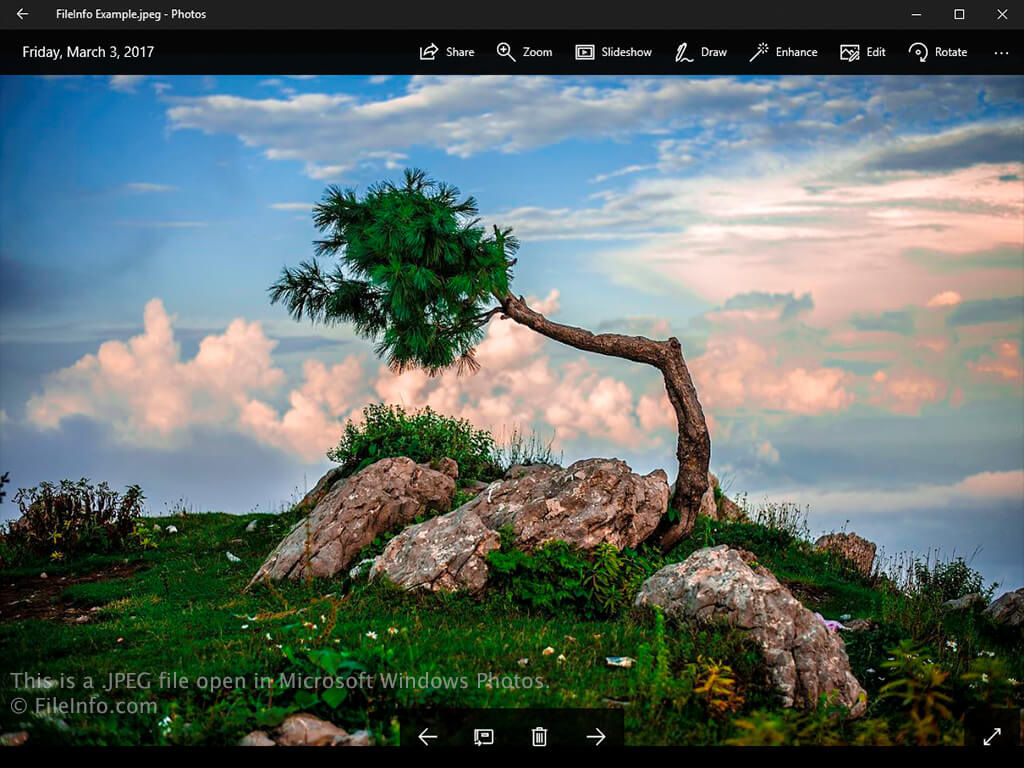Click the FileInfo Example.jpeg window title
1024x768 pixels.
pyautogui.click(x=130, y=14)
